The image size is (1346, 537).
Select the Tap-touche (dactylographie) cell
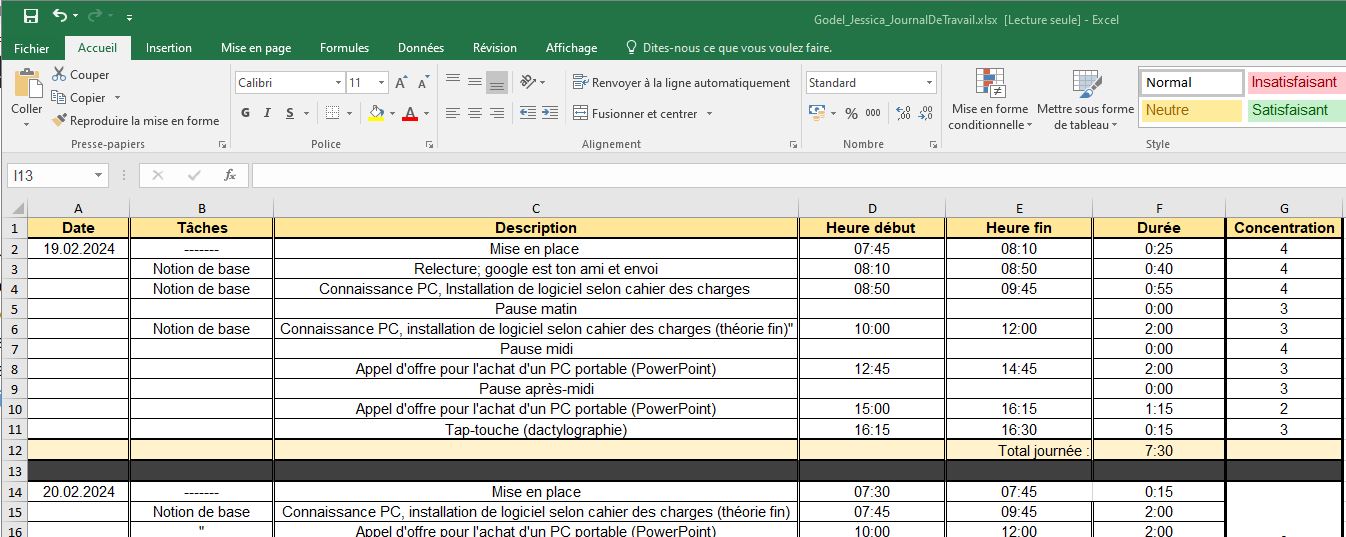coord(536,430)
